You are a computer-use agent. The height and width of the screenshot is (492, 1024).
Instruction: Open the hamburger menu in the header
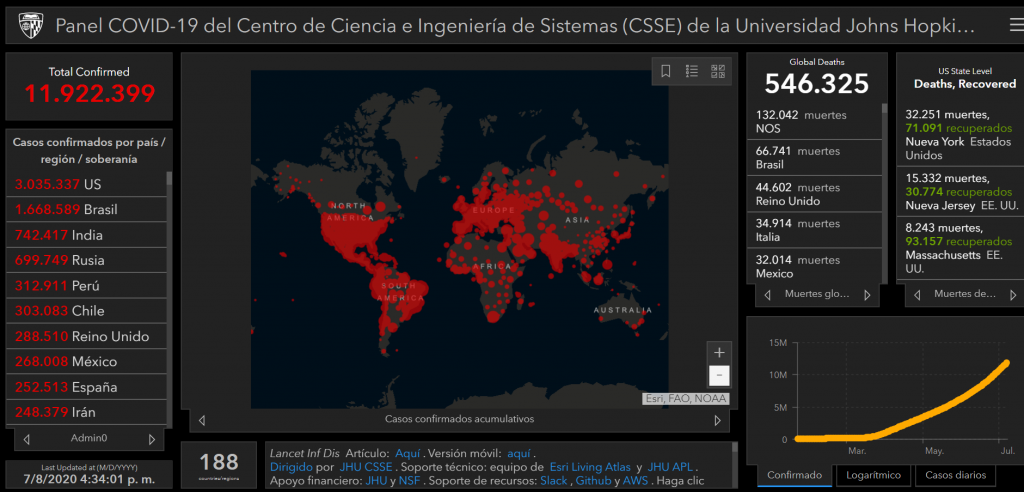point(1016,25)
